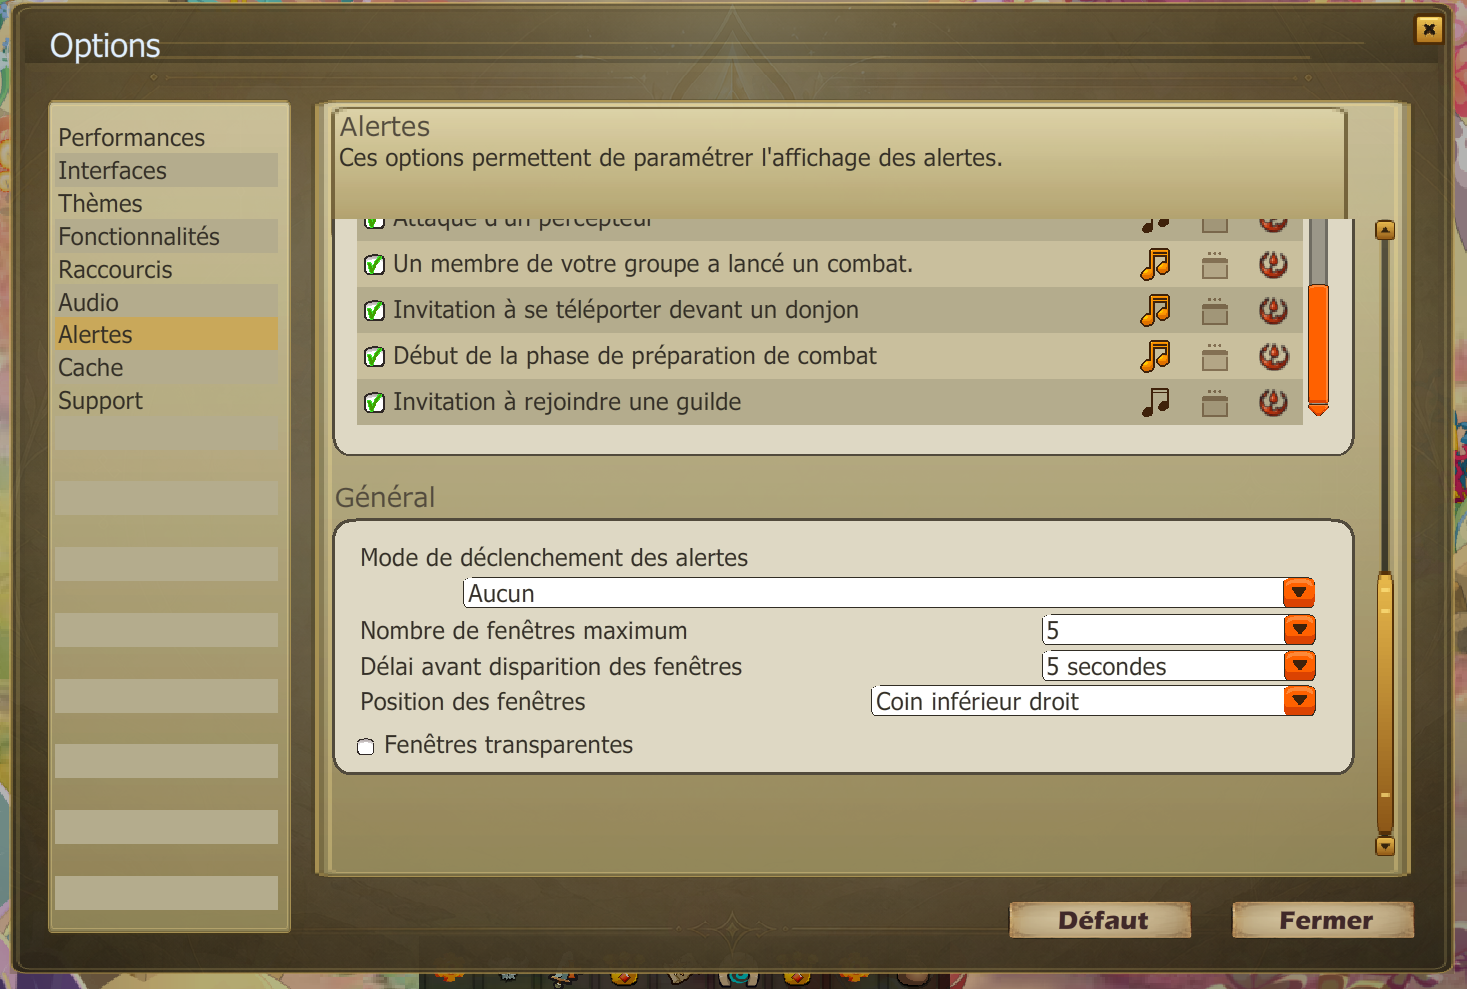Click the 'Général' section heading

coord(385,497)
